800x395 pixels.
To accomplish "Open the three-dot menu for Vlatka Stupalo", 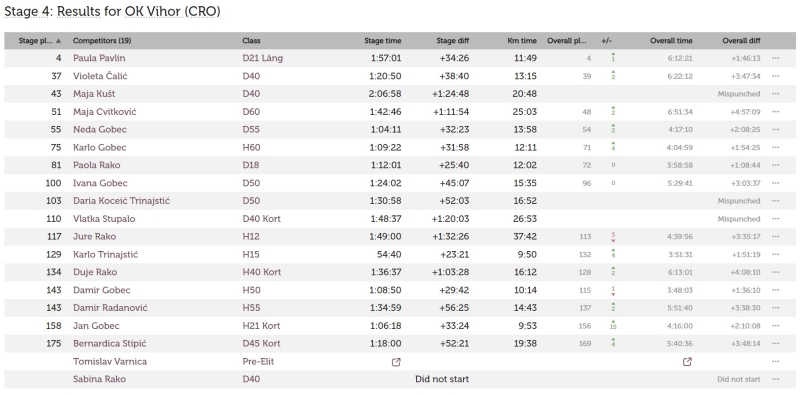I will (x=776, y=219).
